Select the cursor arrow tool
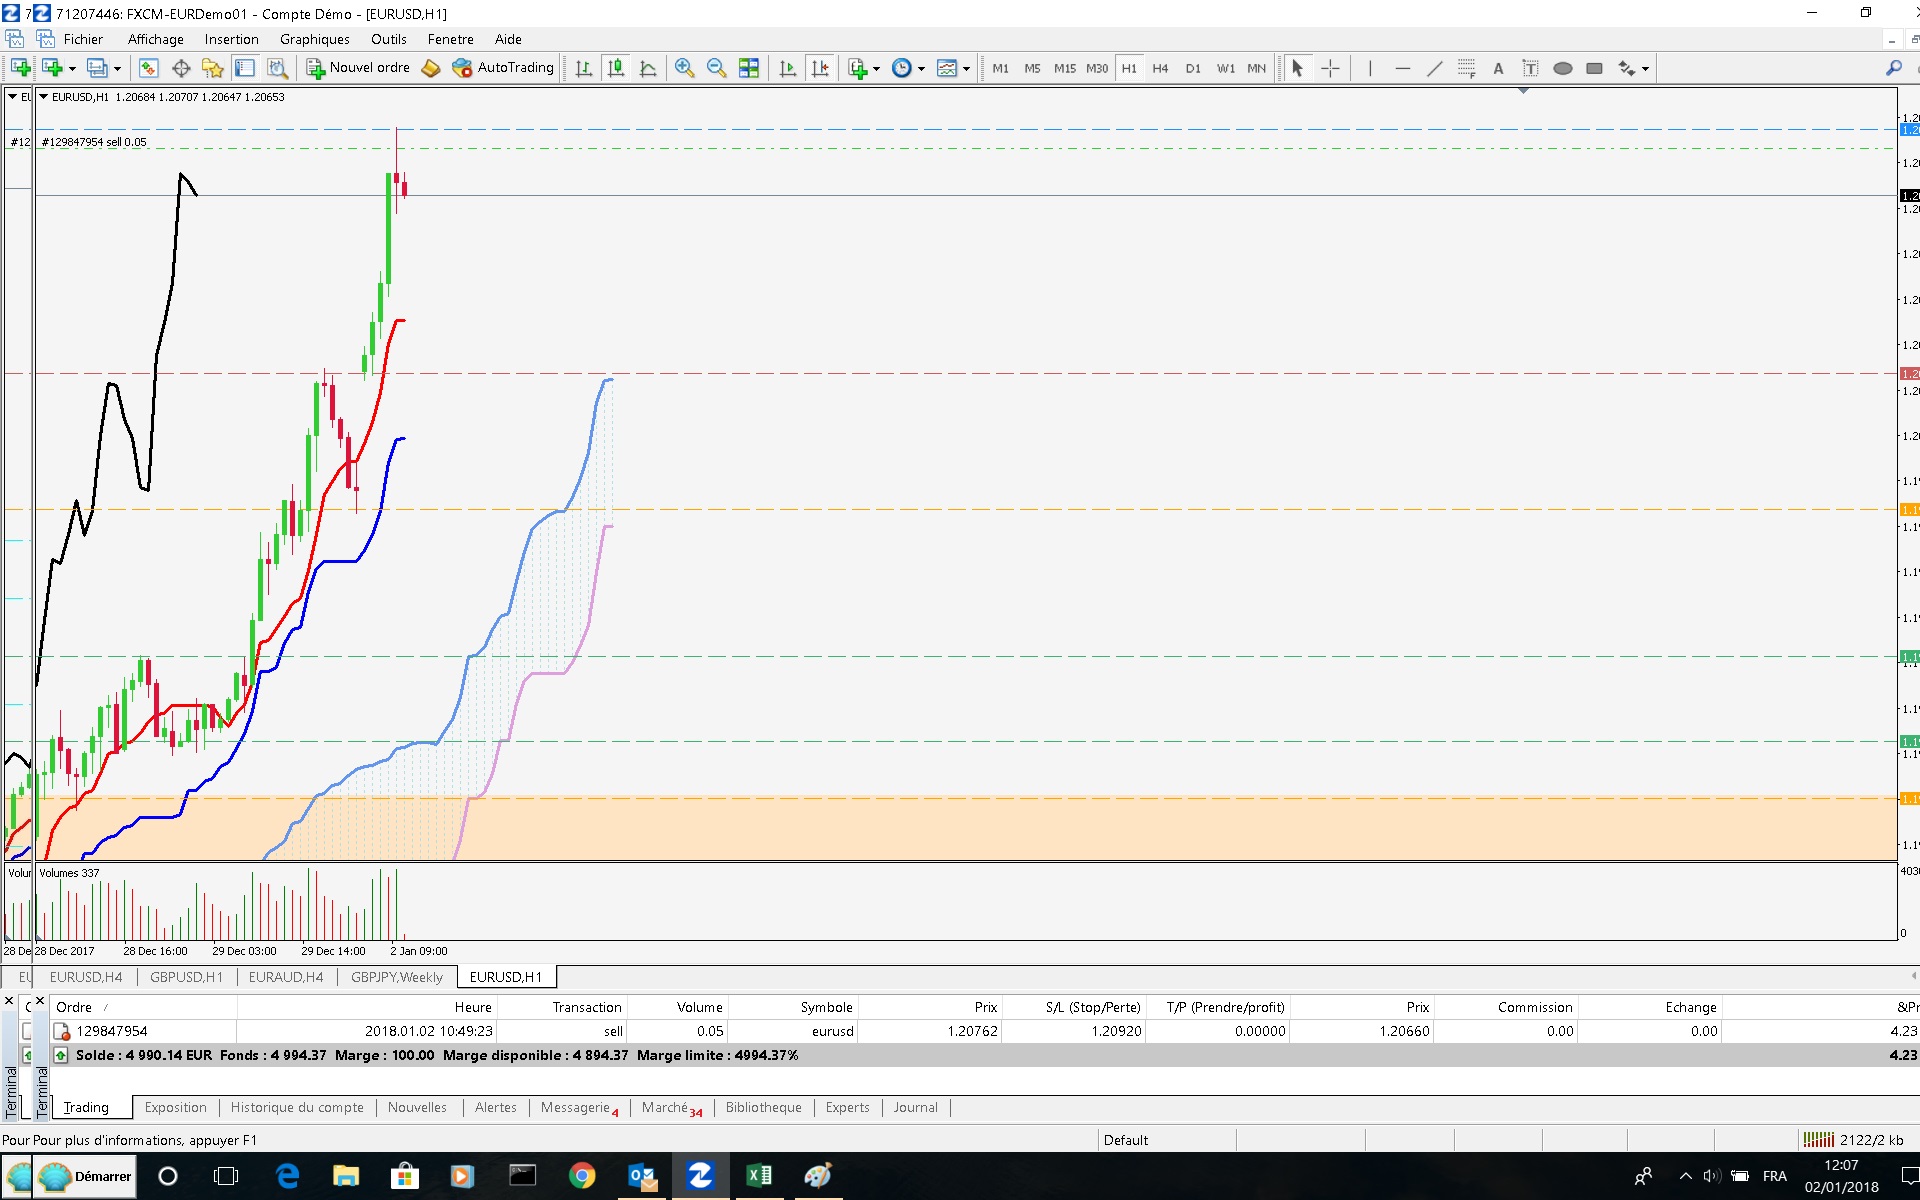 [x=1297, y=68]
